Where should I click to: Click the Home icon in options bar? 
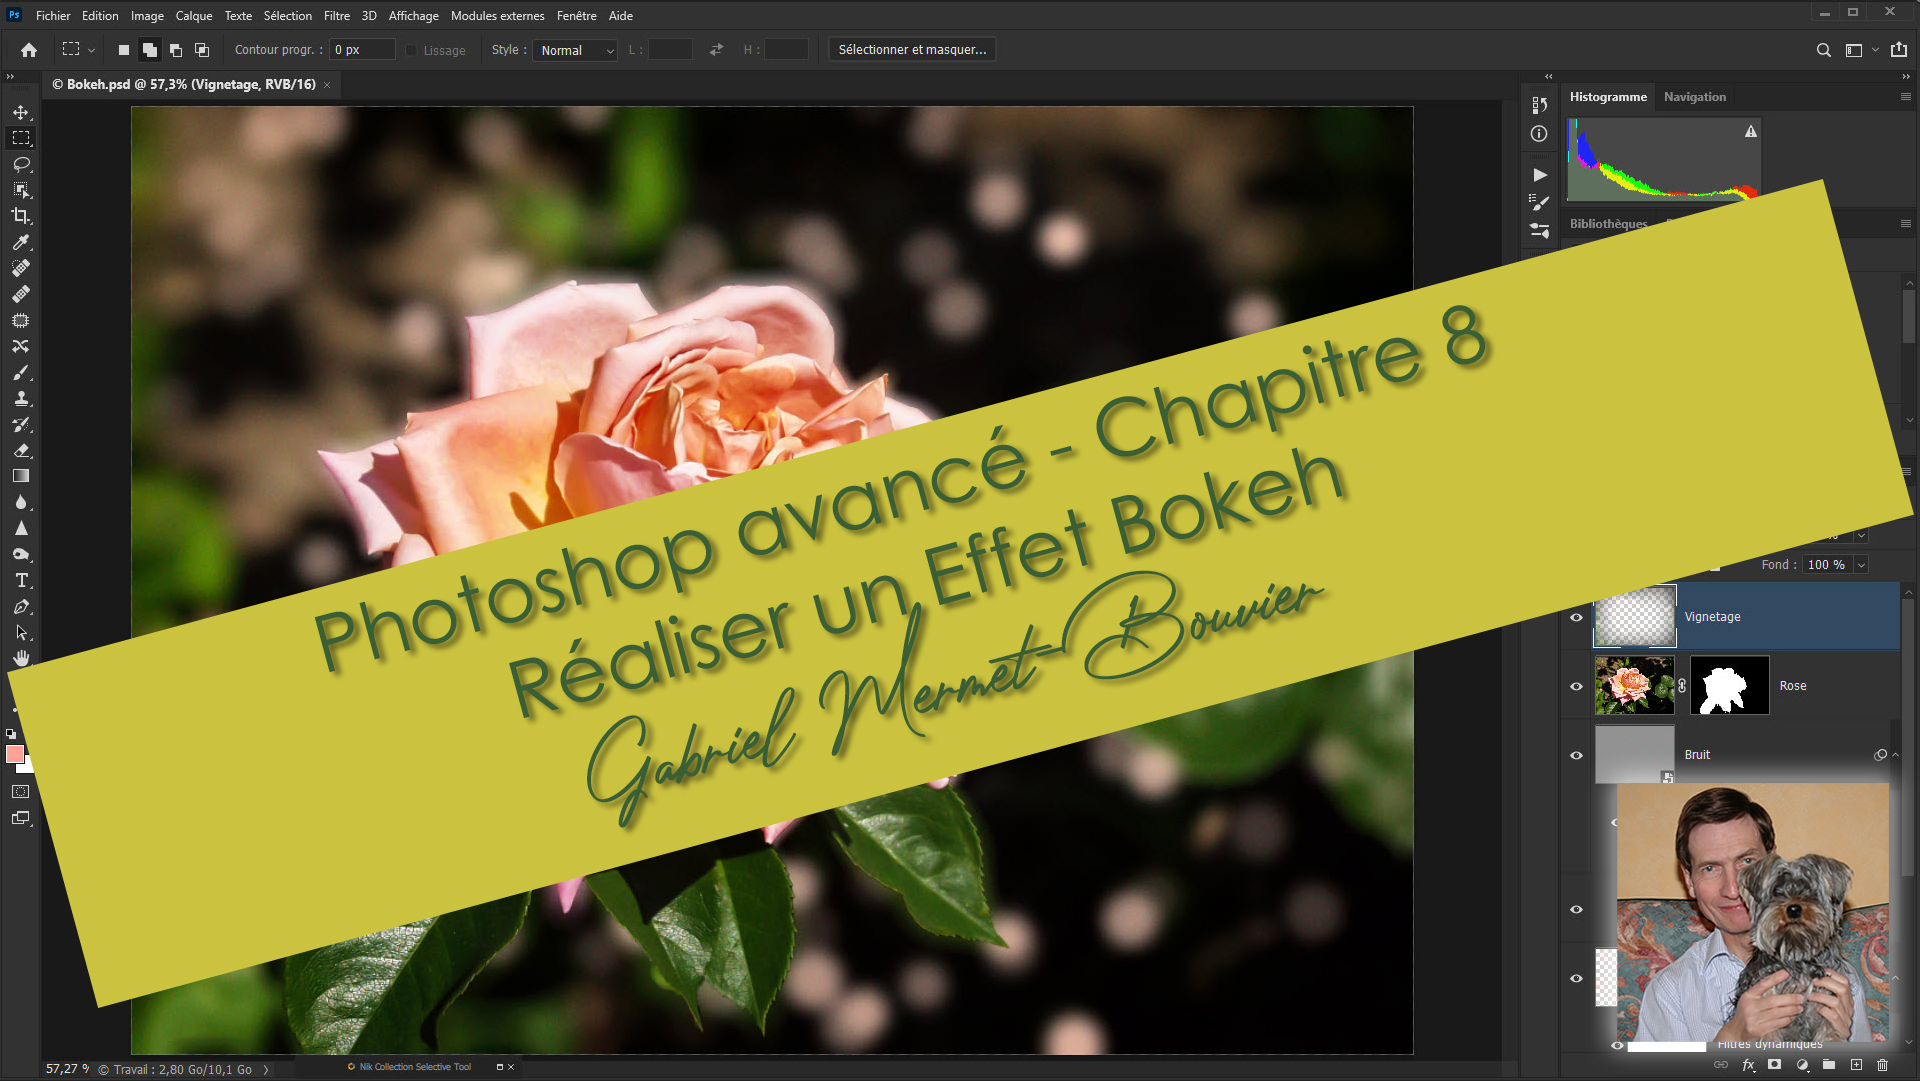click(x=29, y=50)
